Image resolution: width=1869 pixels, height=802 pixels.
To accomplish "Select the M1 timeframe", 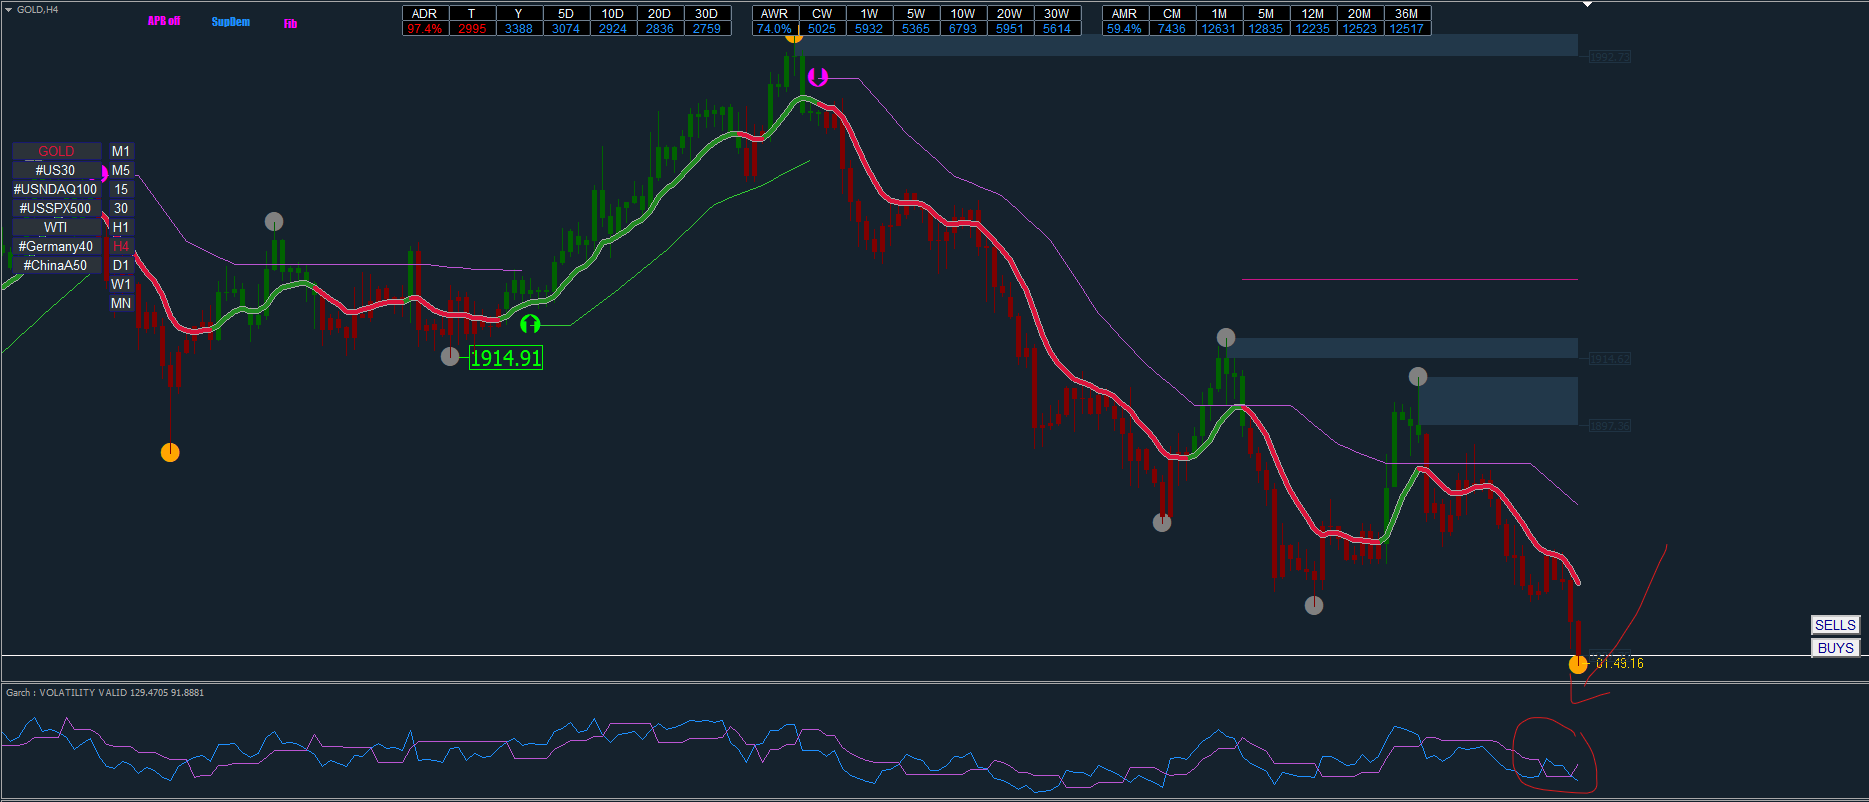I will 121,151.
